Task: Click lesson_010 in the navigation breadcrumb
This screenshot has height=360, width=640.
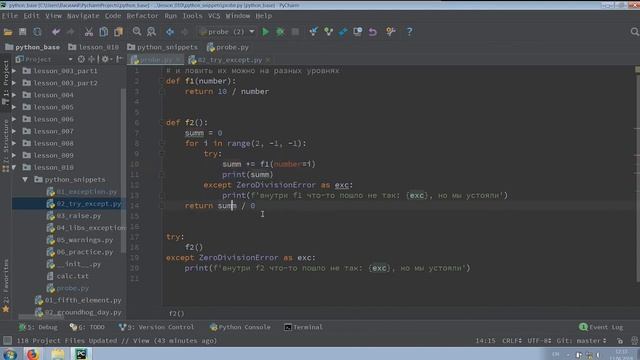Action: pyautogui.click(x=94, y=47)
